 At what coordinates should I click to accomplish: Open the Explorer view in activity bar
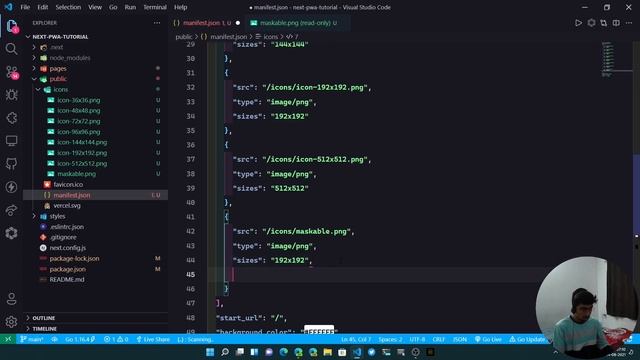[x=12, y=26]
